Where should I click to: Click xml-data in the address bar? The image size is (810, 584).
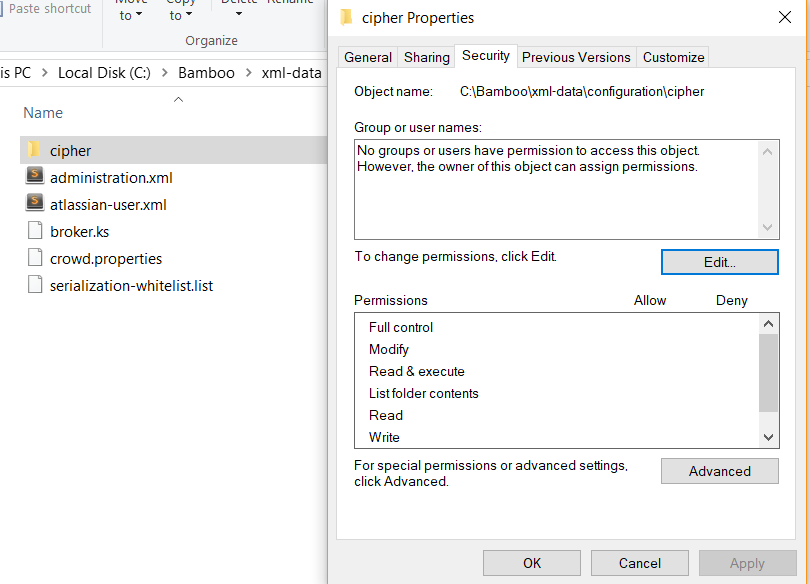[291, 73]
